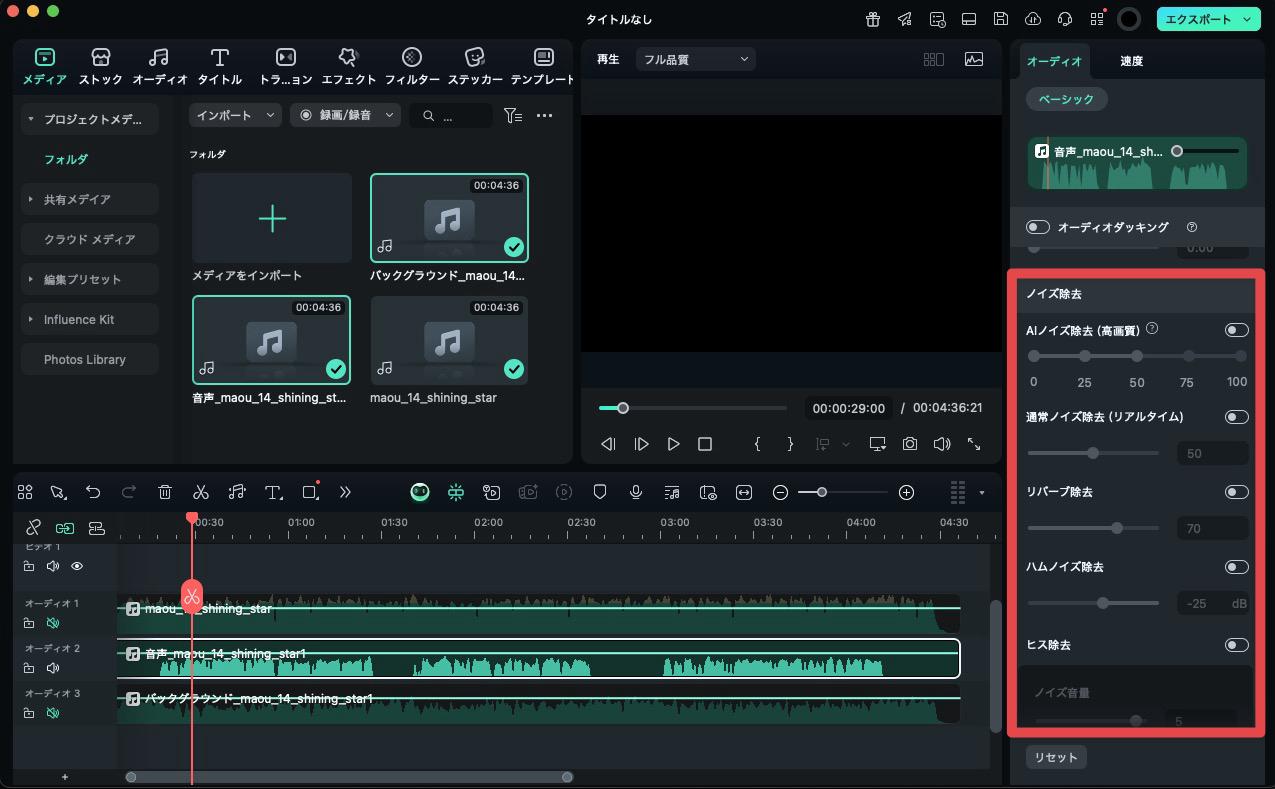
Task: Open the playback quality (フル品質) dropdown
Action: [695, 60]
